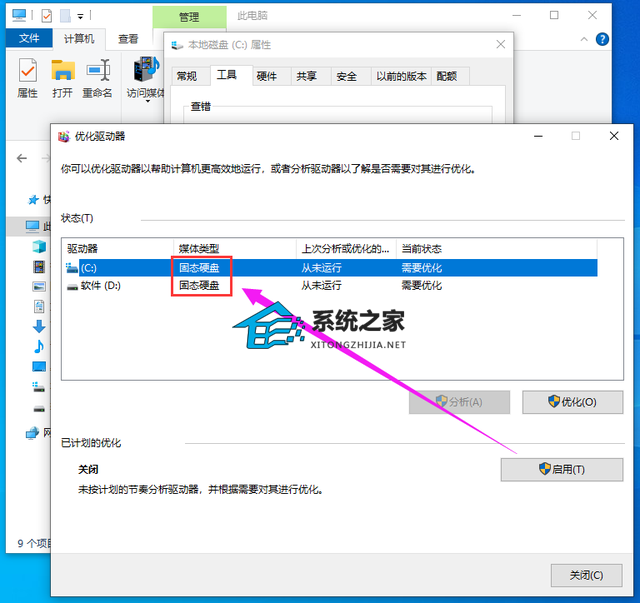The height and width of the screenshot is (603, 640).
Task: Click the Optimize Drives window icon
Action: click(x=64, y=136)
